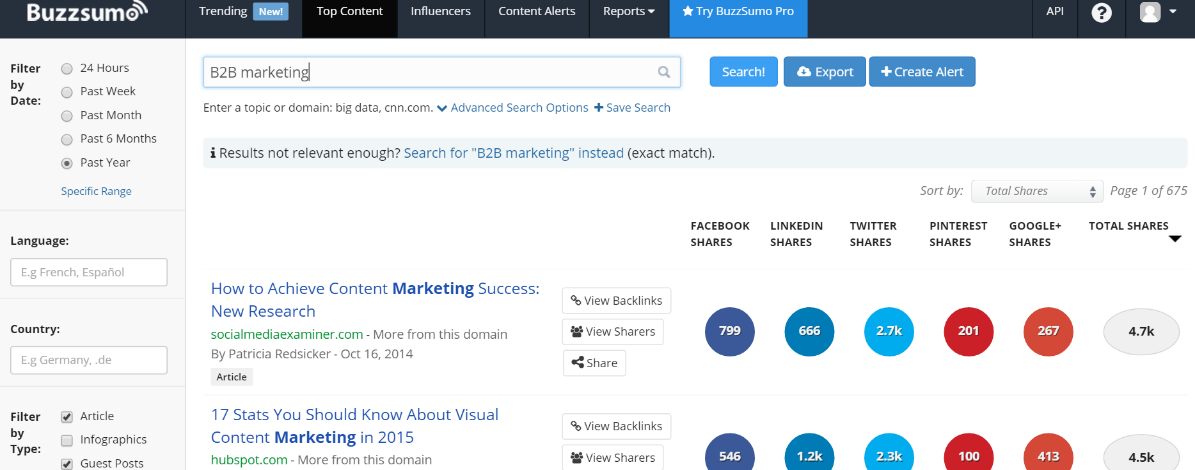
Task: Click Twitter shares circle showing 2.7k
Action: 889,331
